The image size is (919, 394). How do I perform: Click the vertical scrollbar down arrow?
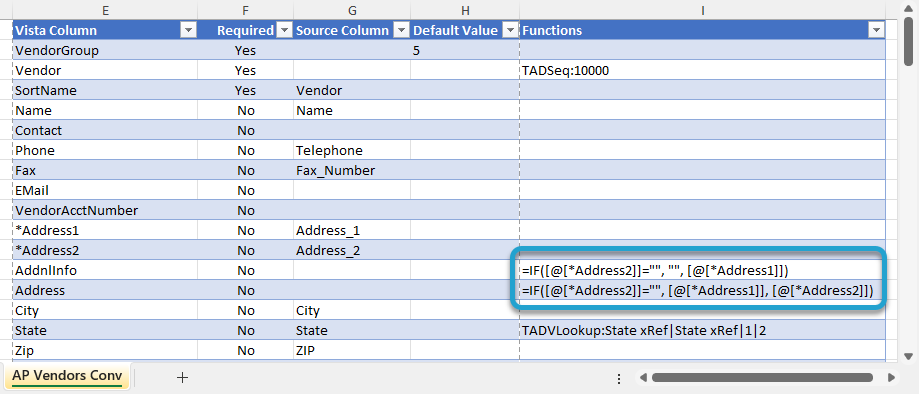[908, 356]
